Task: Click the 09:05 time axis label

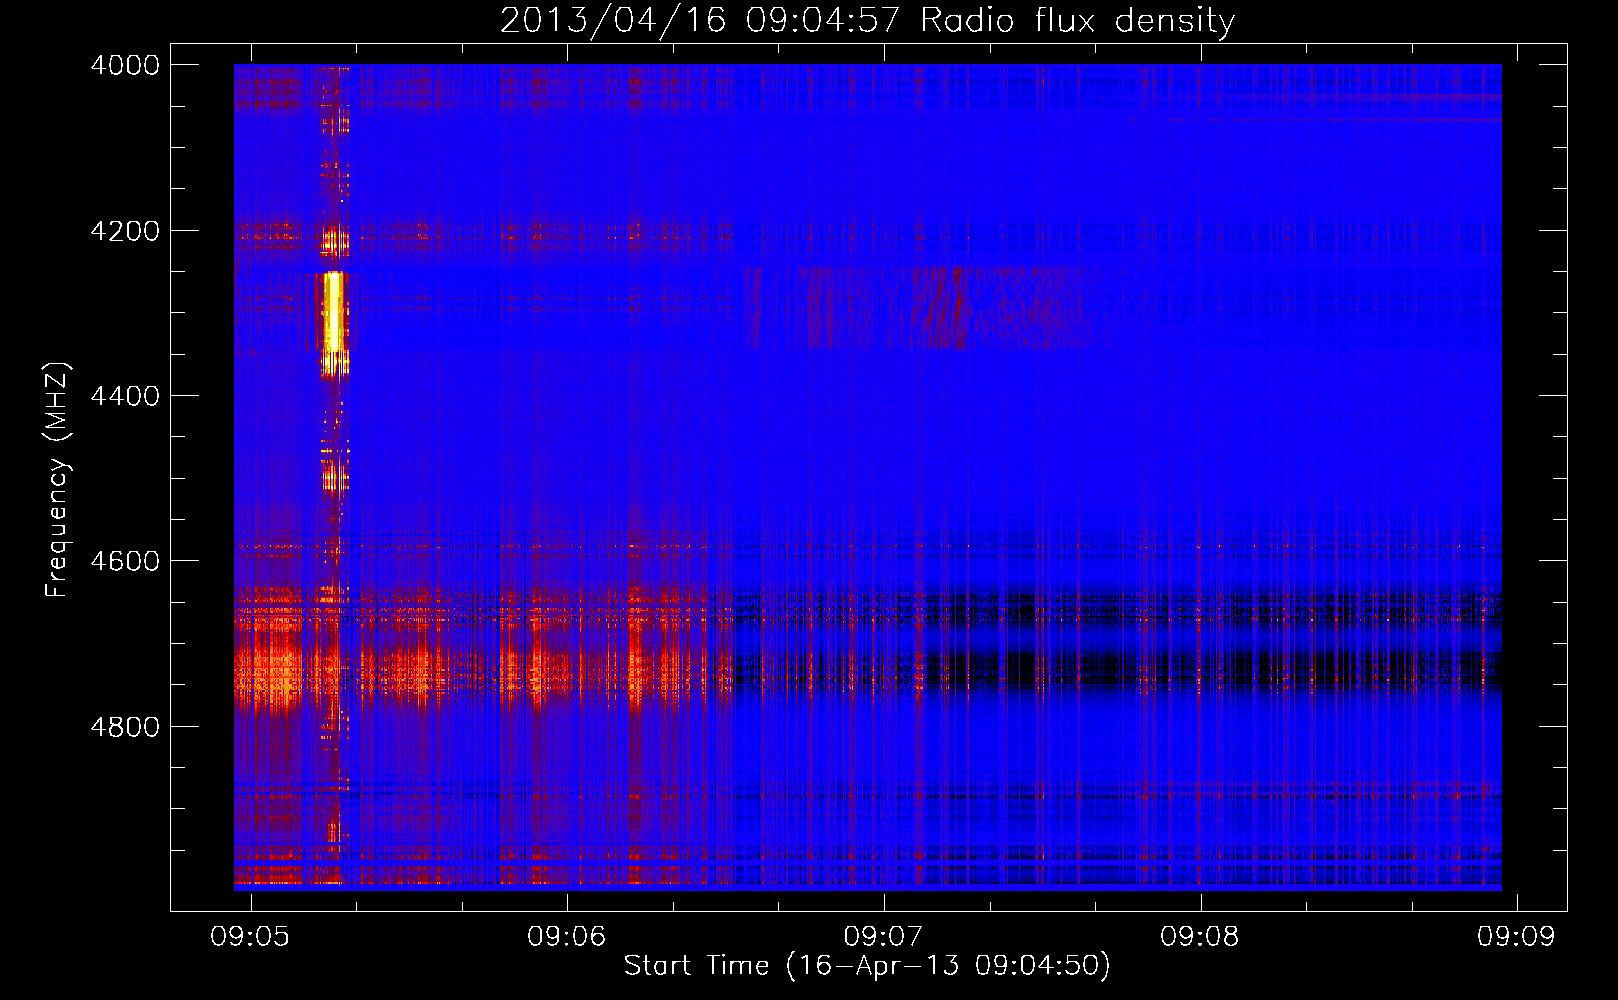Action: [250, 936]
